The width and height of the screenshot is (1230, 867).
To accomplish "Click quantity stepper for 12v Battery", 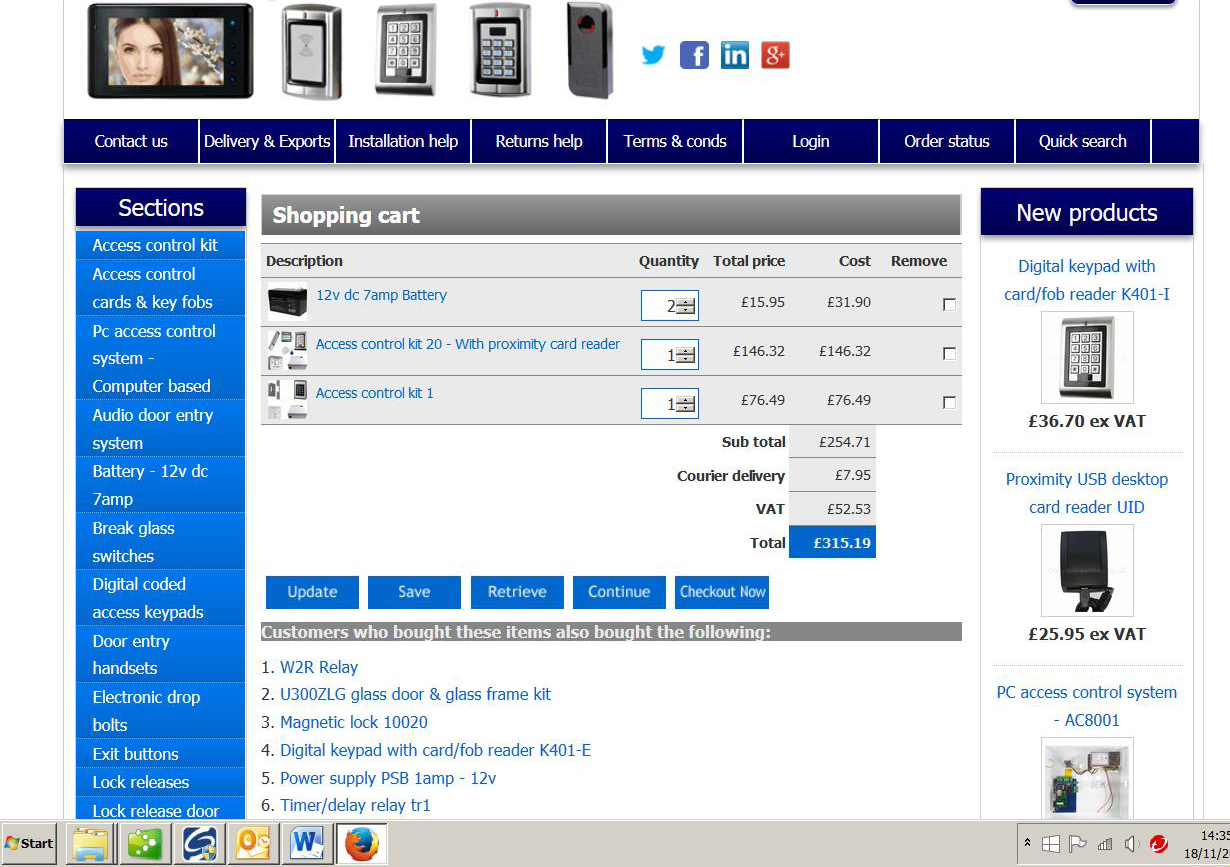I will [x=685, y=306].
